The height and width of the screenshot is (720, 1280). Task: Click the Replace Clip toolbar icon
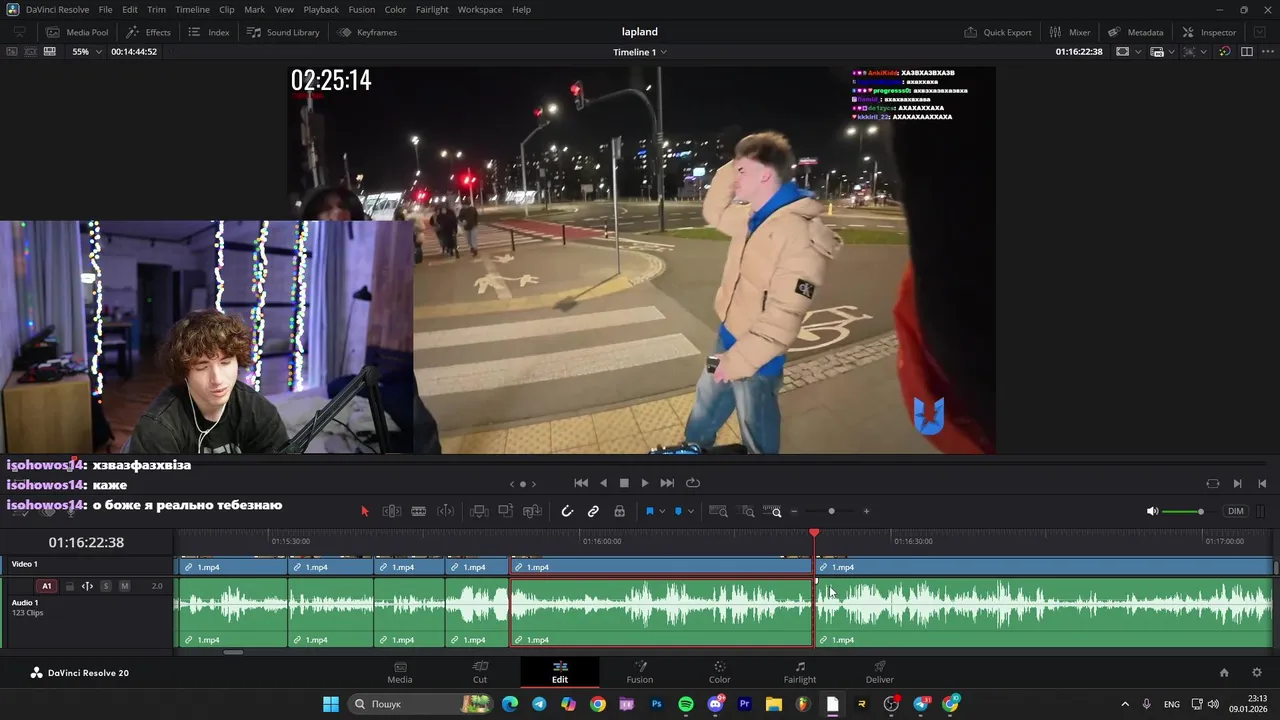point(533,511)
